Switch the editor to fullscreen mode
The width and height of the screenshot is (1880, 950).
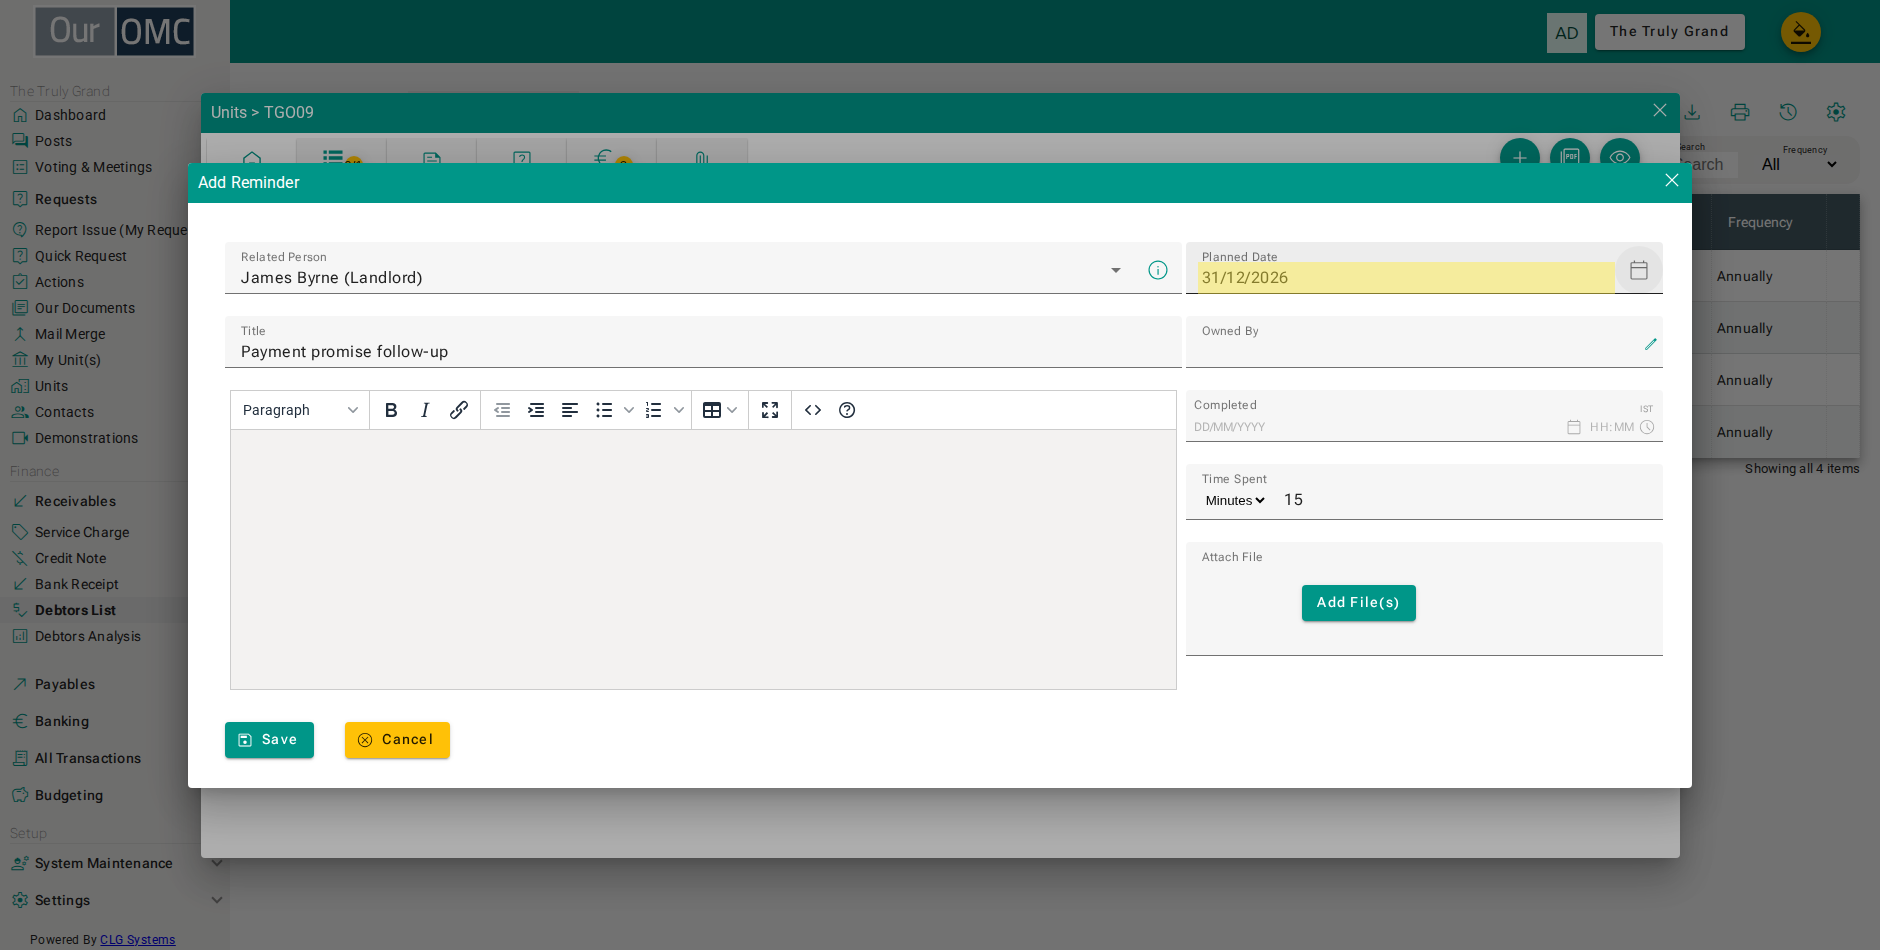pos(770,410)
